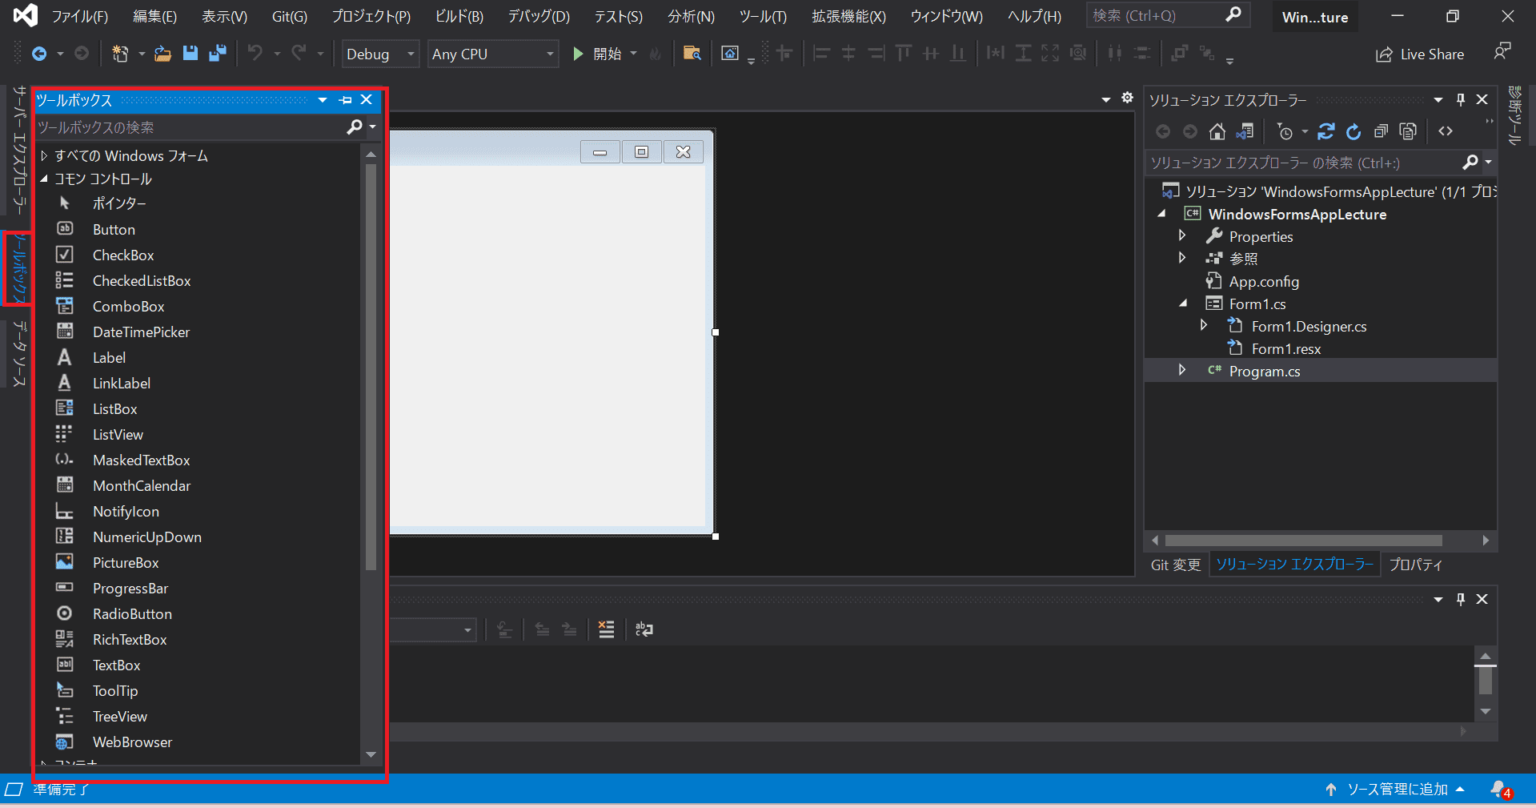The width and height of the screenshot is (1536, 808).
Task: Click the Open File folder icon
Action: click(x=162, y=54)
